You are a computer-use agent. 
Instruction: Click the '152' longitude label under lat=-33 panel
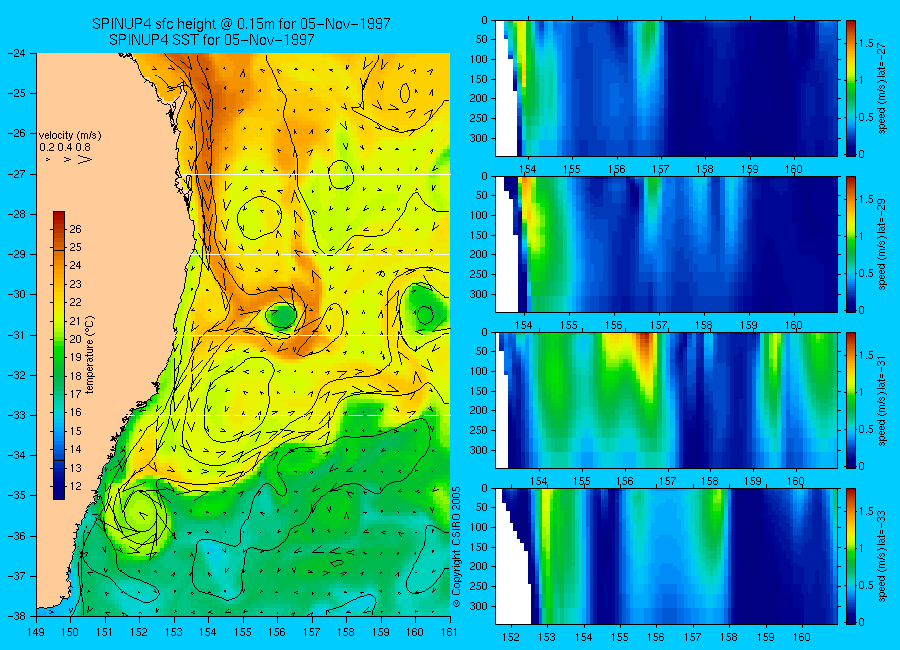pos(510,637)
